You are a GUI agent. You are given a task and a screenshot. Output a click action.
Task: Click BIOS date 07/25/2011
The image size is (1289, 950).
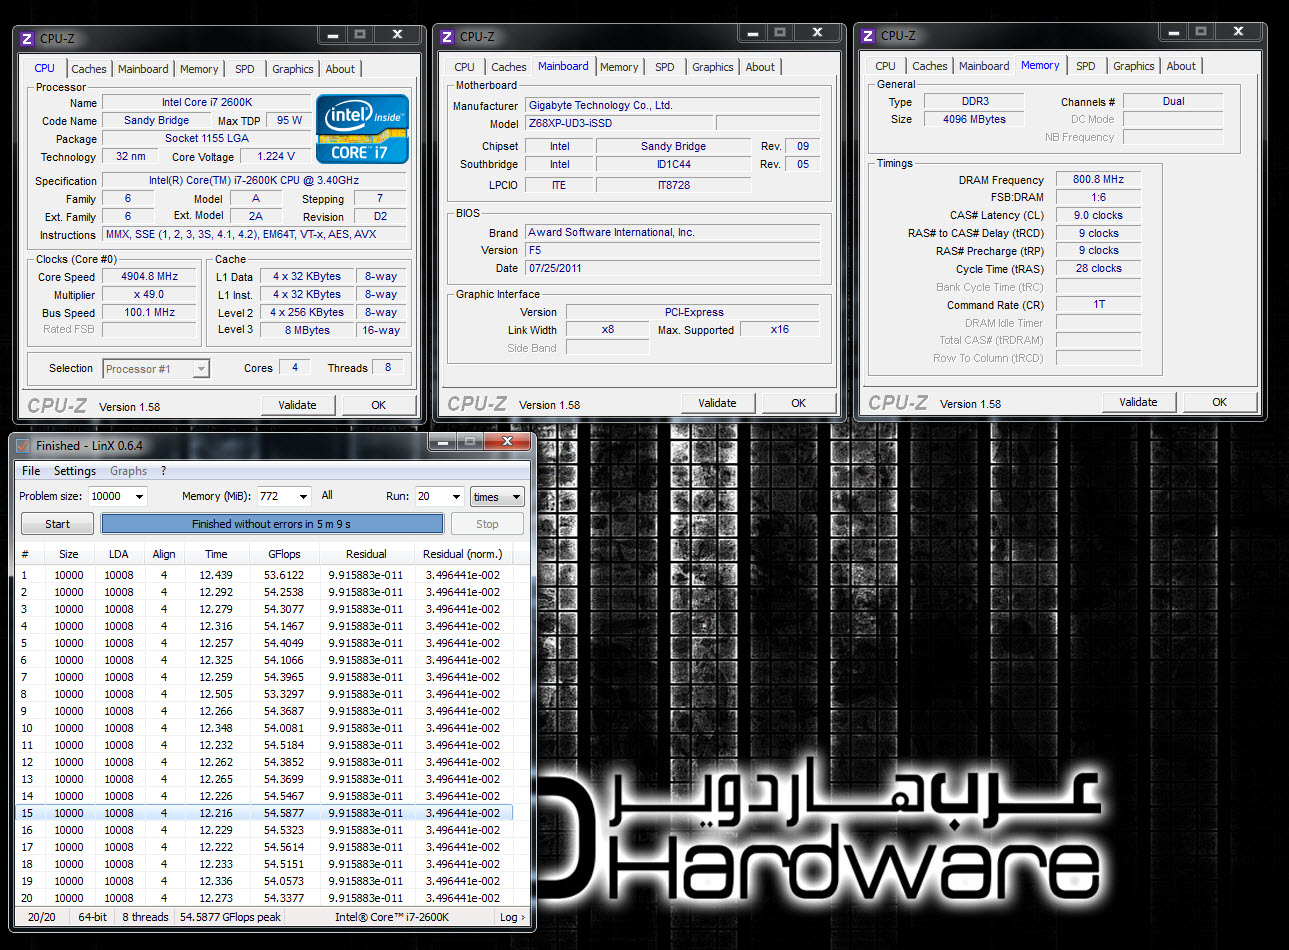click(x=673, y=268)
